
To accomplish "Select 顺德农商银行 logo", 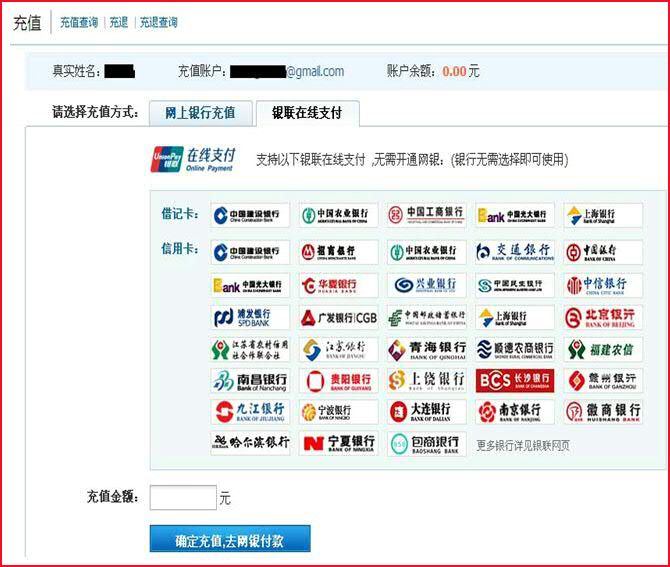I will click(x=515, y=349).
